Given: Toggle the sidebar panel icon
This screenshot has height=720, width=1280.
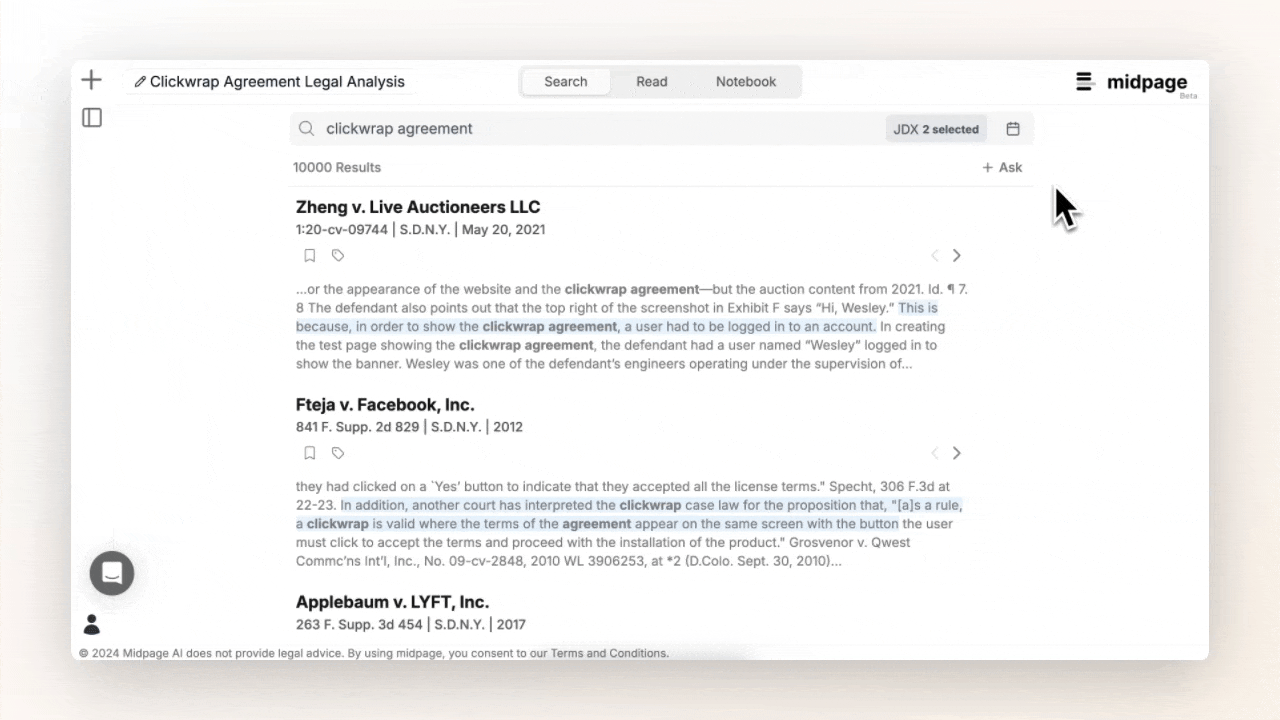Looking at the screenshot, I should click(92, 118).
